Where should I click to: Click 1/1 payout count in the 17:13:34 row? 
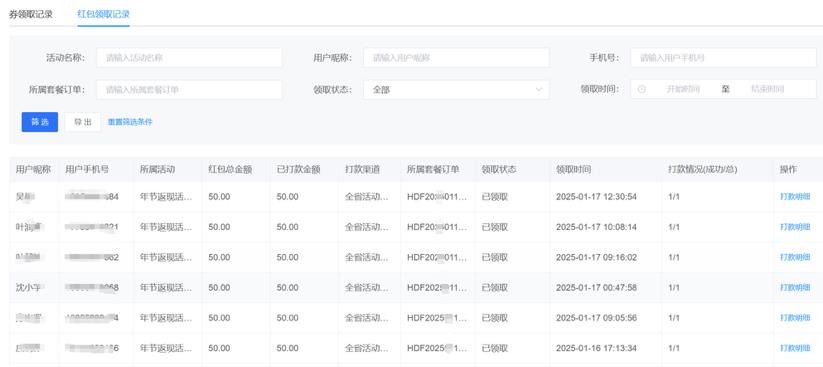tap(674, 348)
